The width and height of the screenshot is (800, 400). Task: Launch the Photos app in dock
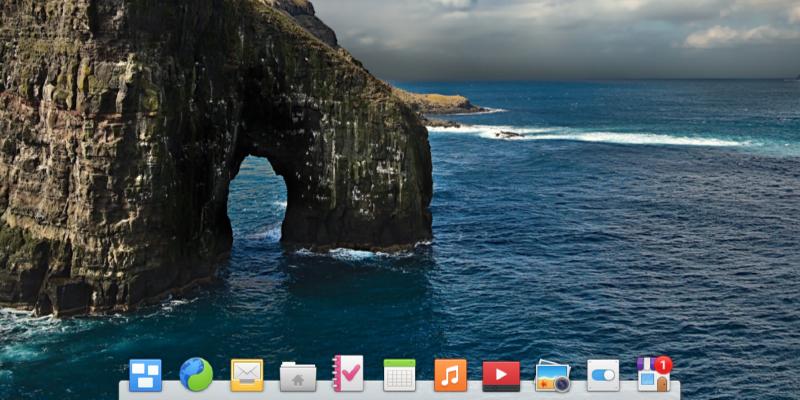click(552, 376)
